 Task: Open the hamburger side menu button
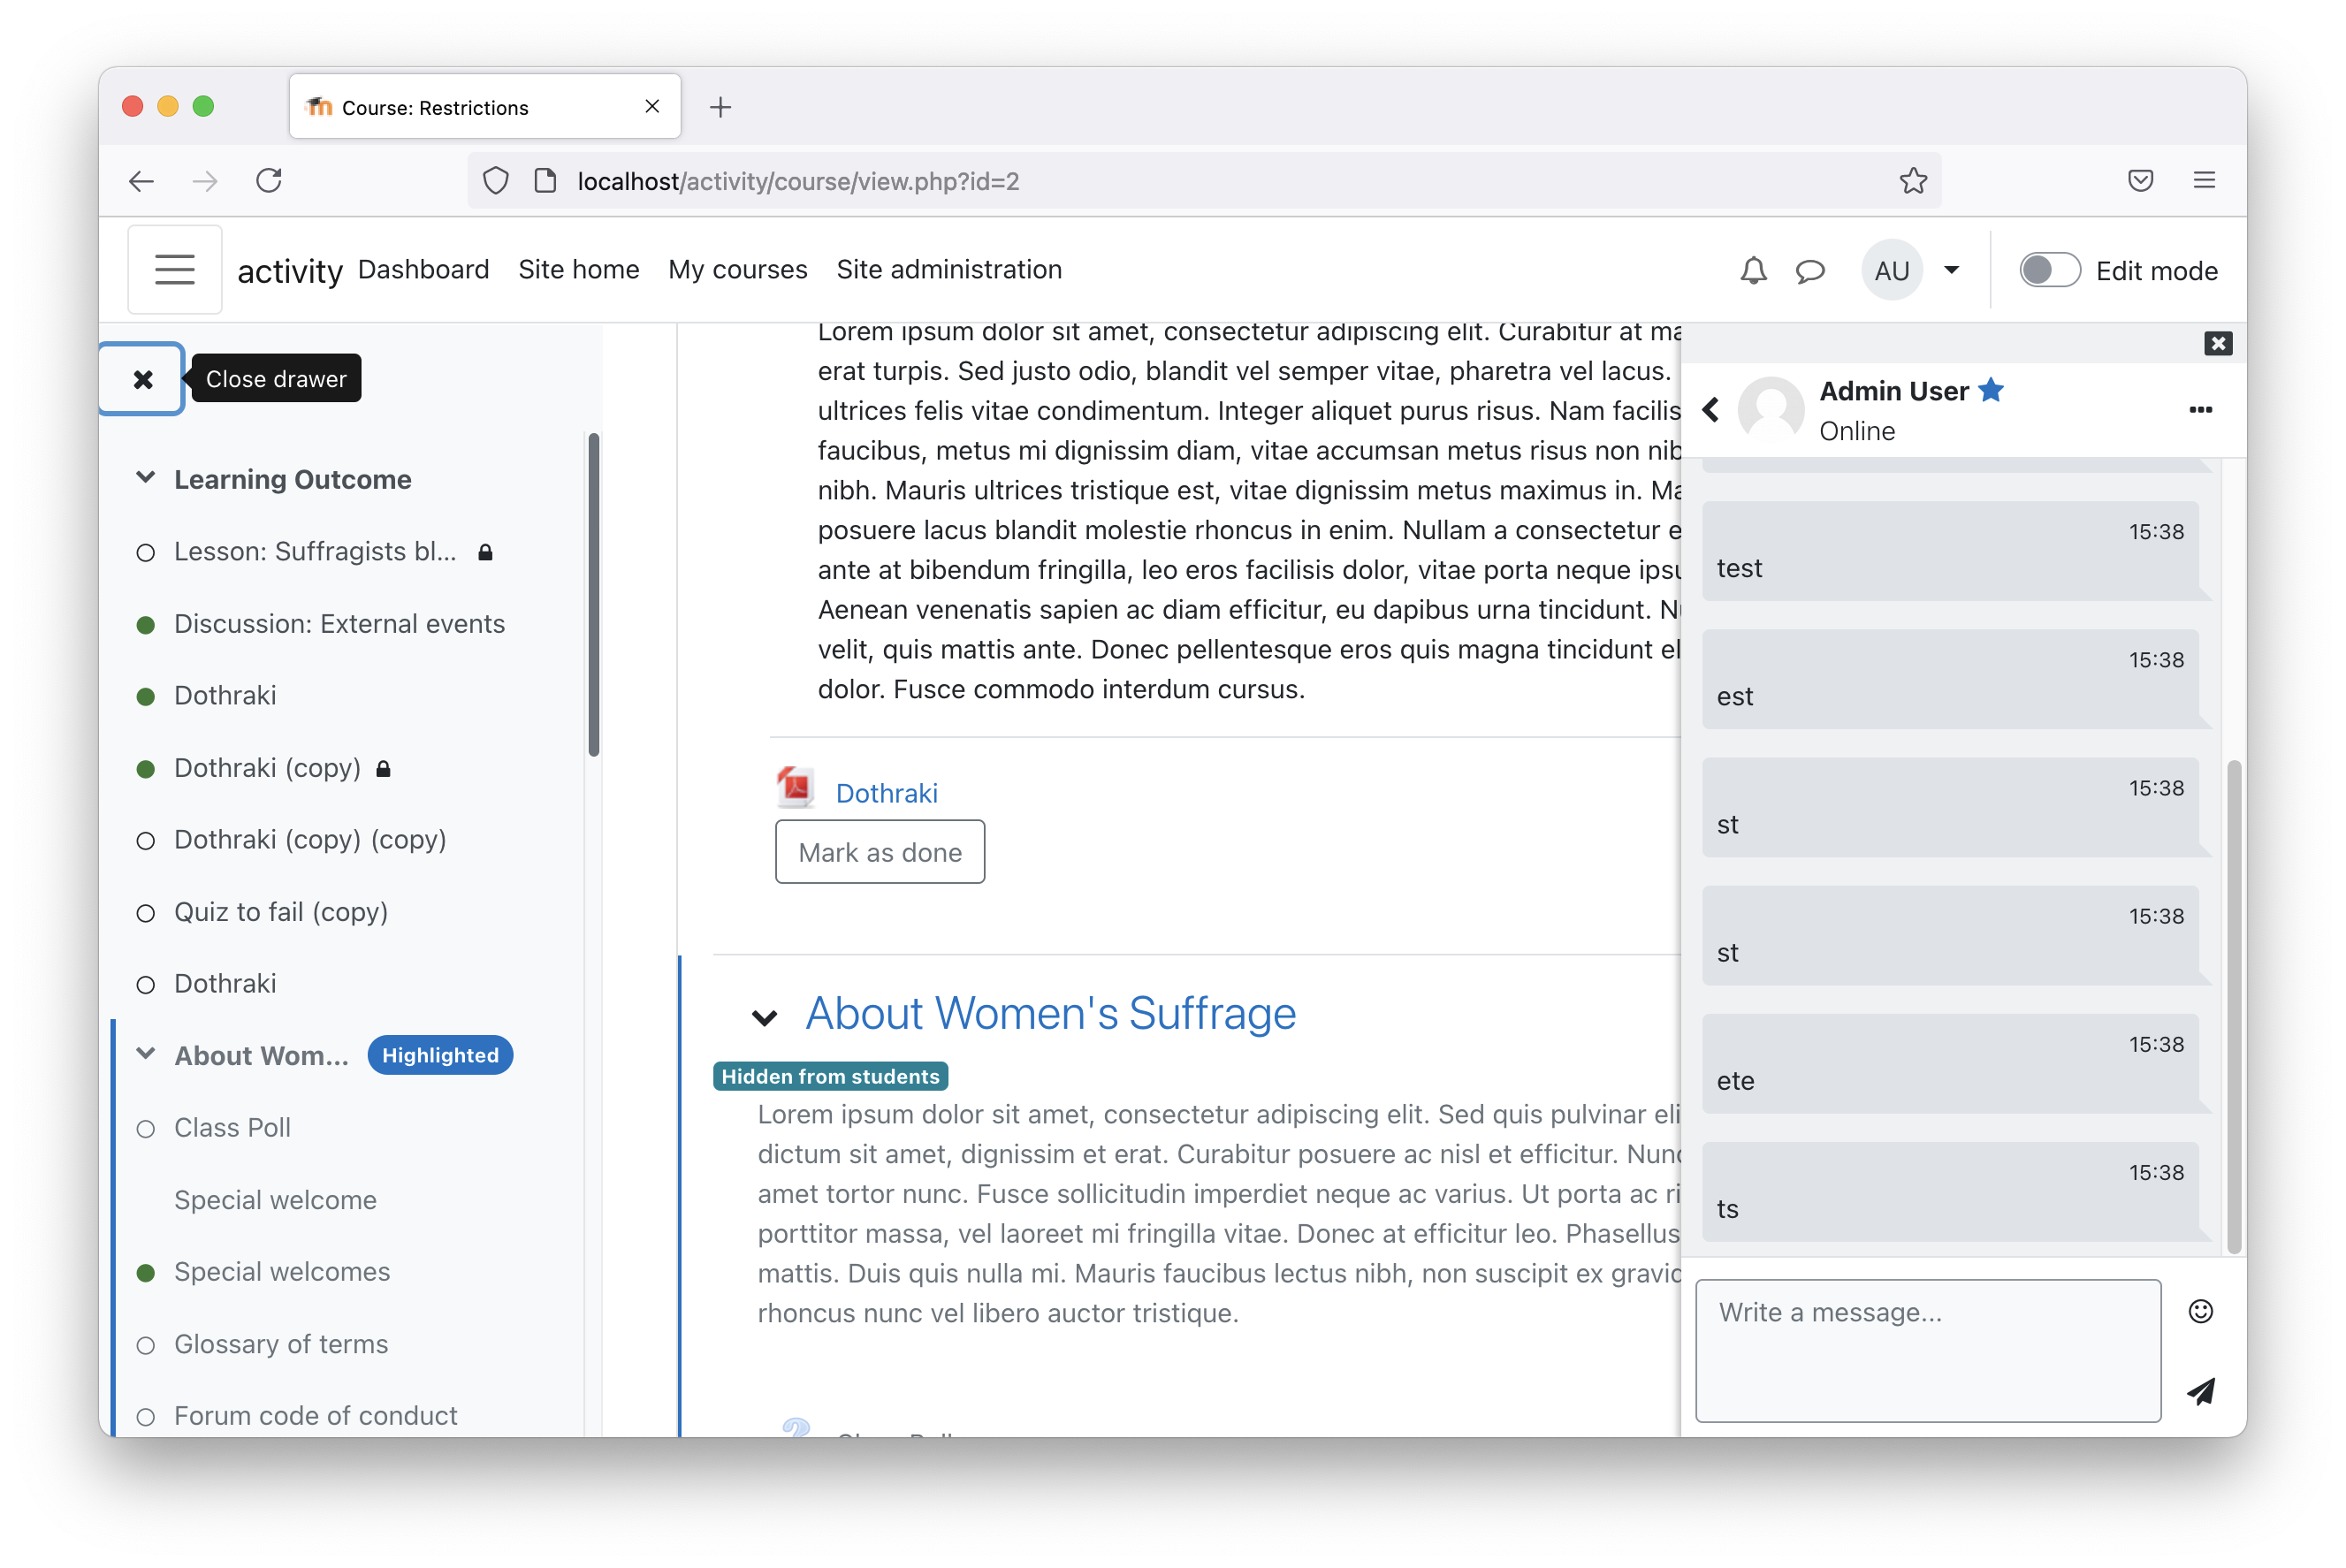point(175,270)
